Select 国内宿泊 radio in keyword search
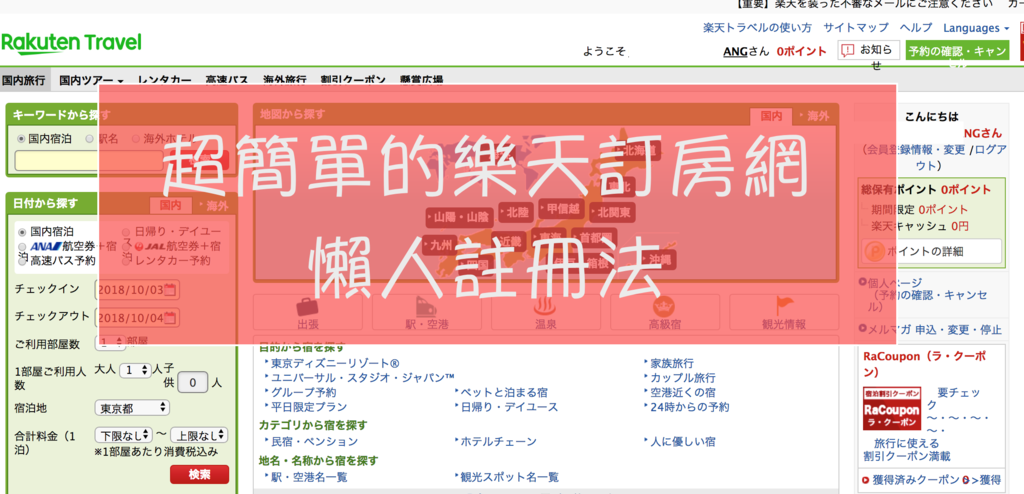This screenshot has height=494, width=1024. pos(22,139)
